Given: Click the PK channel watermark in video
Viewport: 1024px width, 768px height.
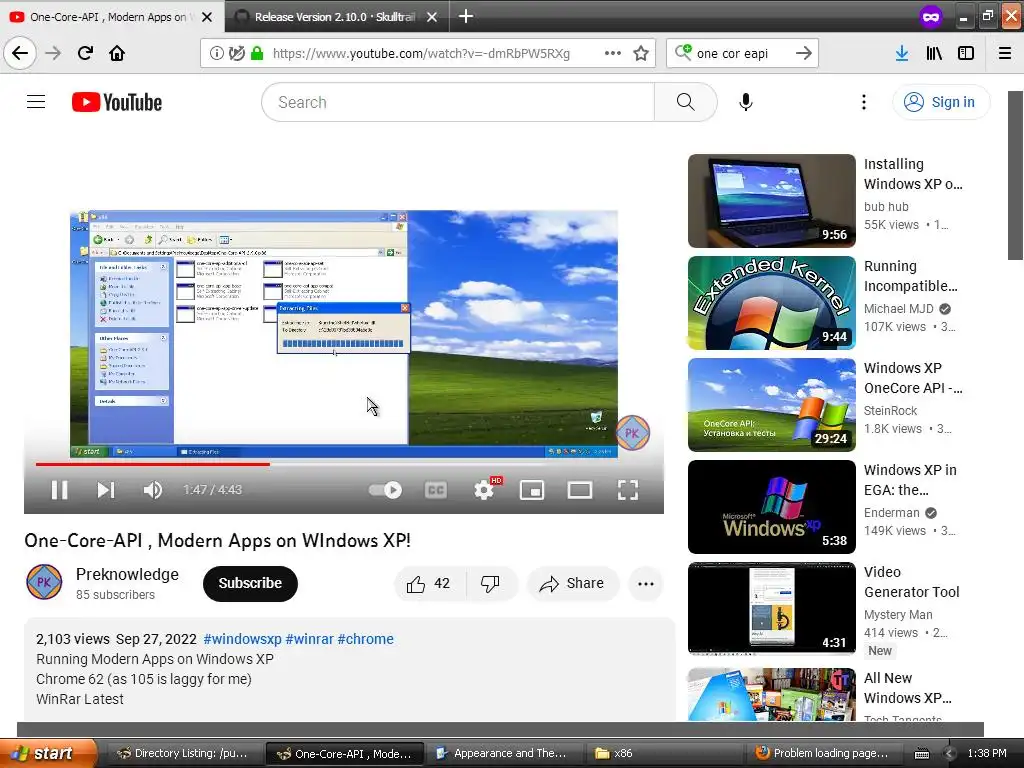Looking at the screenshot, I should [632, 433].
